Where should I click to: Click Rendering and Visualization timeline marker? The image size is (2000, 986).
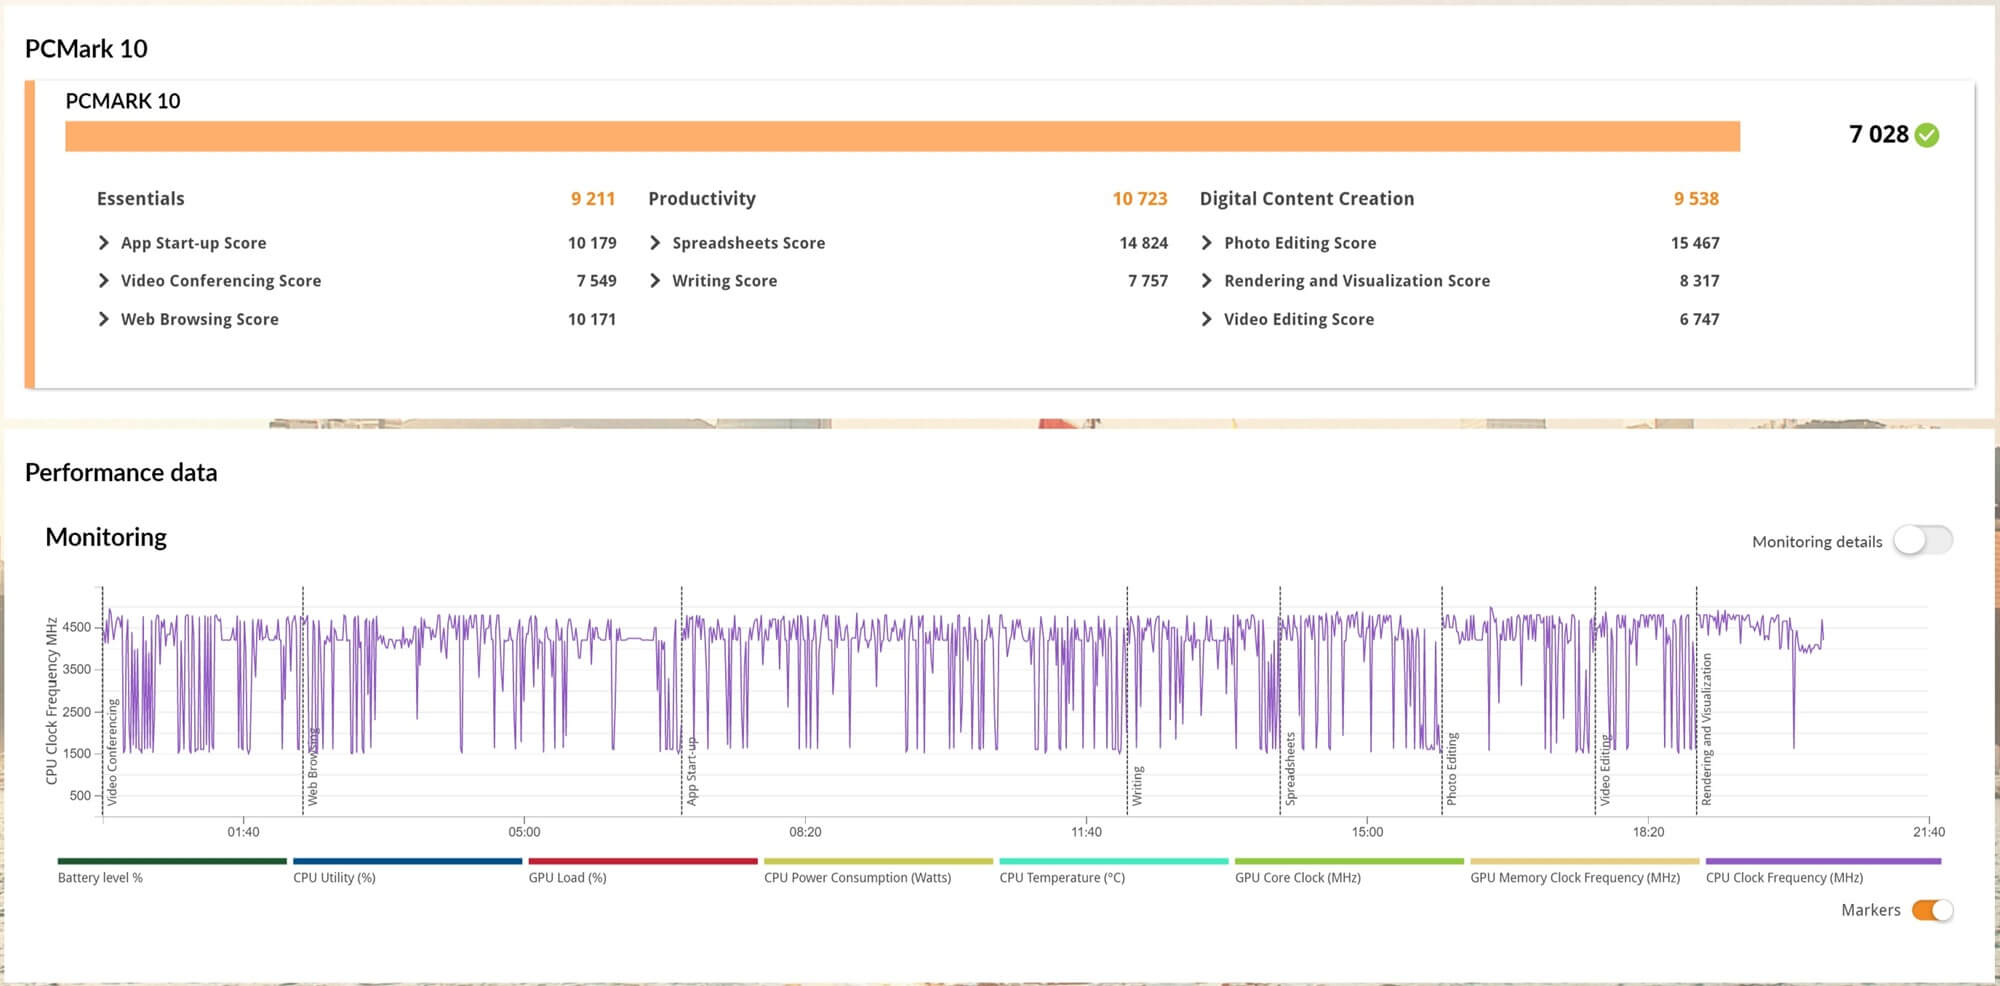coord(1707,730)
